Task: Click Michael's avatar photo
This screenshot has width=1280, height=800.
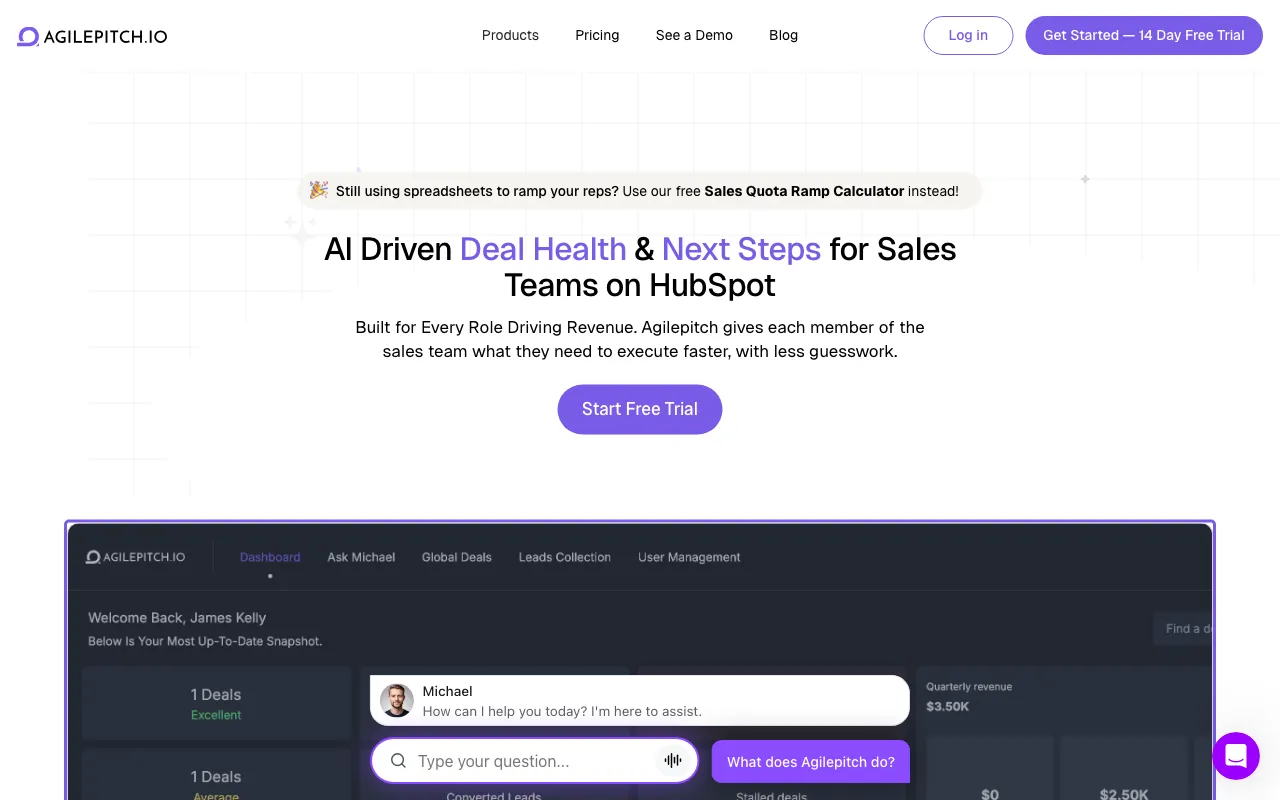Action: (x=397, y=701)
